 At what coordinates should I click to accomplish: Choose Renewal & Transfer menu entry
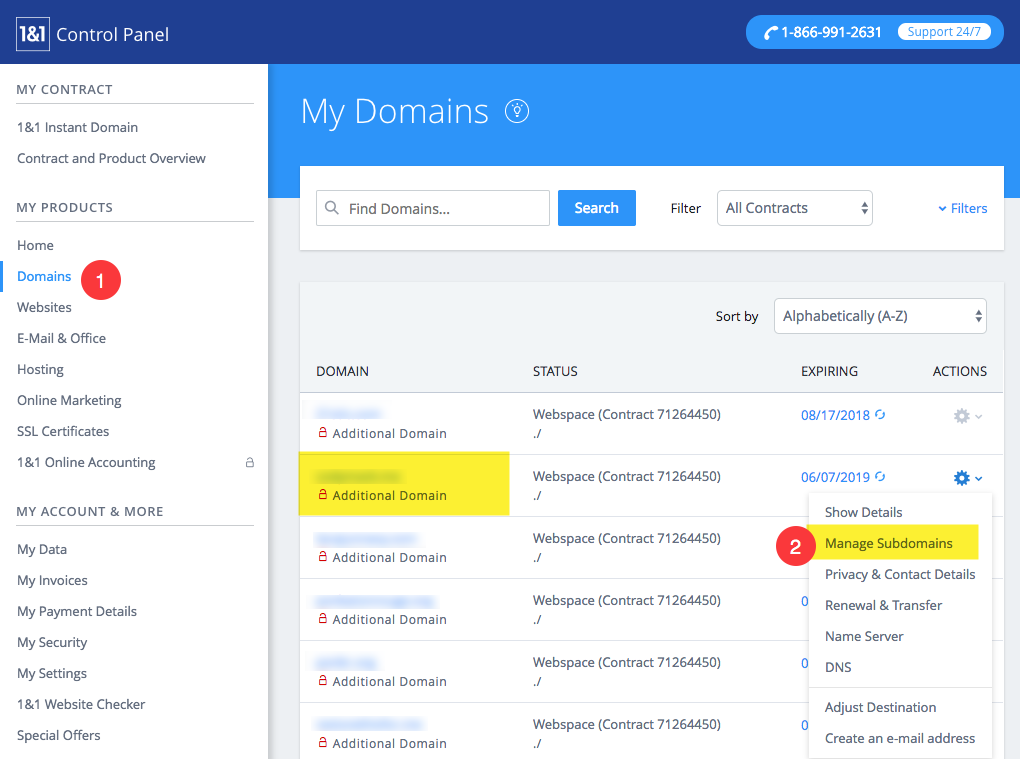pos(883,606)
